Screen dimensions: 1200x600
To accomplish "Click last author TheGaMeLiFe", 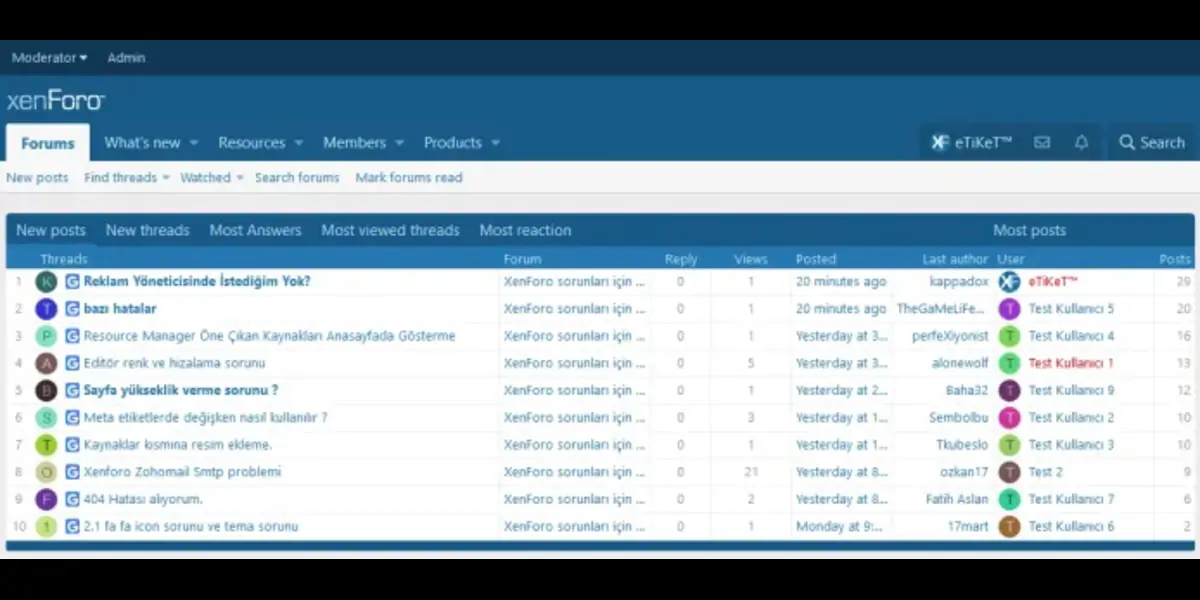I will pyautogui.click(x=942, y=309).
